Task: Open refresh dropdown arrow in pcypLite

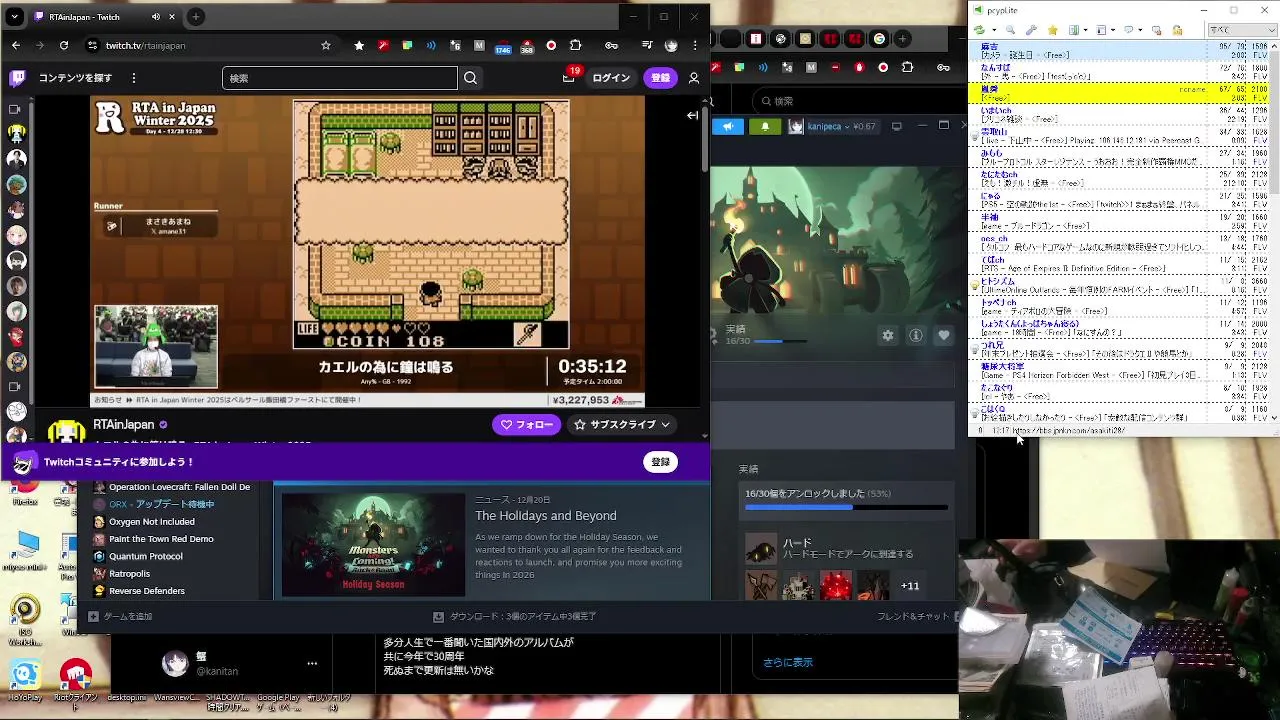Action: [x=994, y=31]
